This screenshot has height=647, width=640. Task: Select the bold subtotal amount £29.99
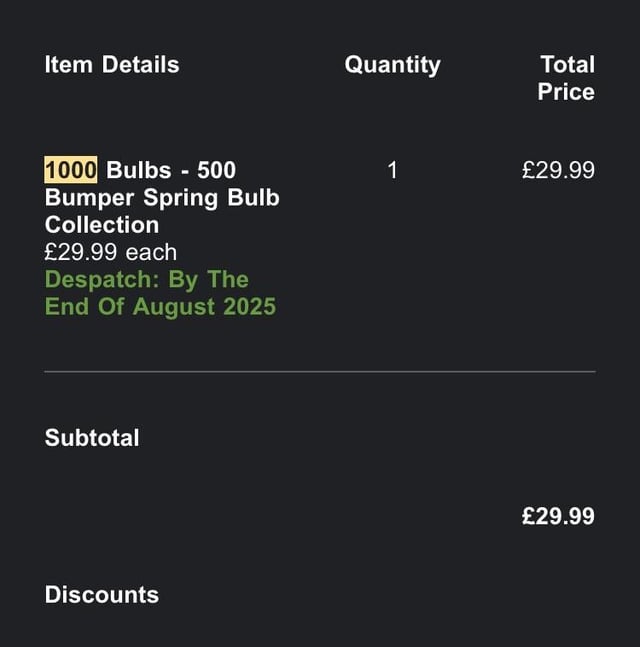558,516
